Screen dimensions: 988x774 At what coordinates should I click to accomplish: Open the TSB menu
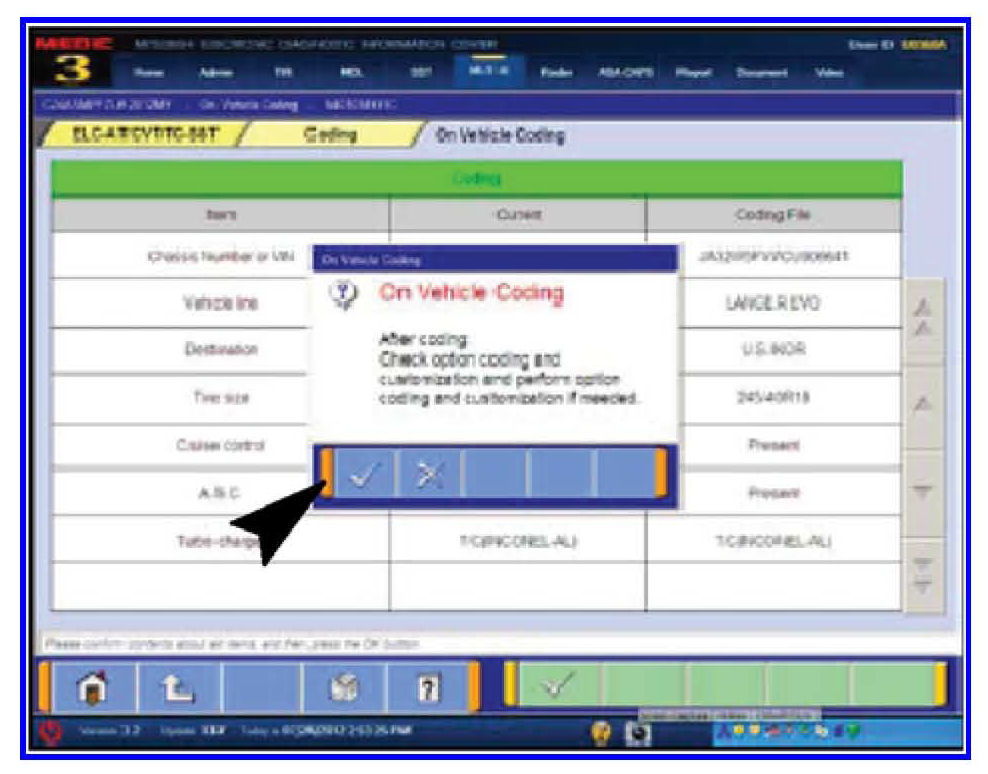(284, 73)
